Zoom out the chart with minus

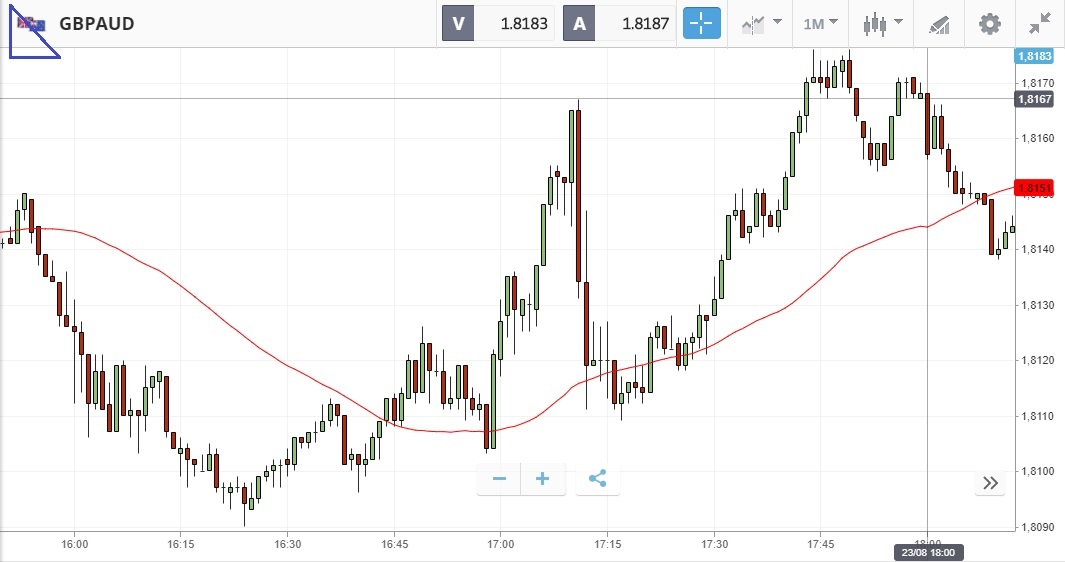tap(500, 479)
